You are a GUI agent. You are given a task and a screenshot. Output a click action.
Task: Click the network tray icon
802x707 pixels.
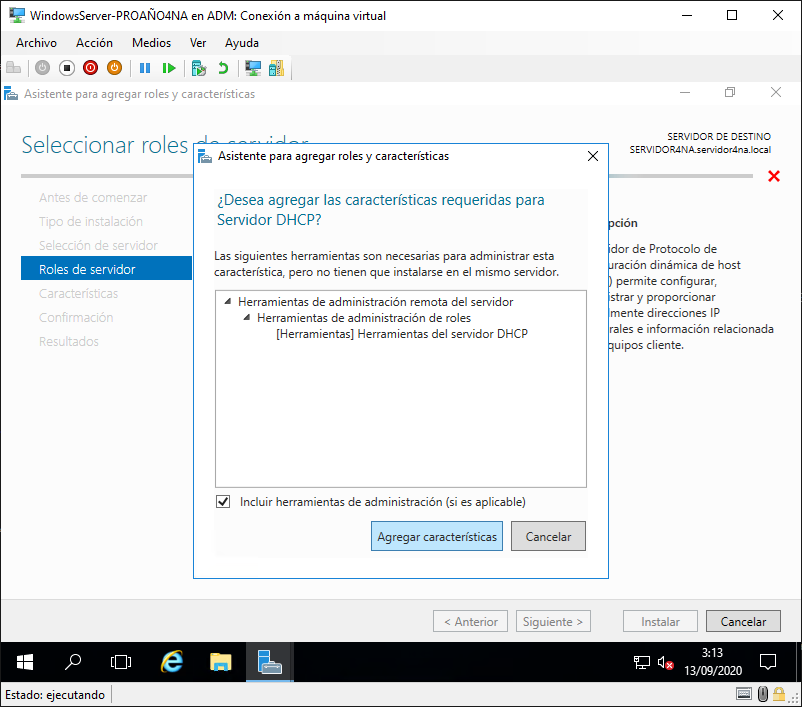(641, 662)
